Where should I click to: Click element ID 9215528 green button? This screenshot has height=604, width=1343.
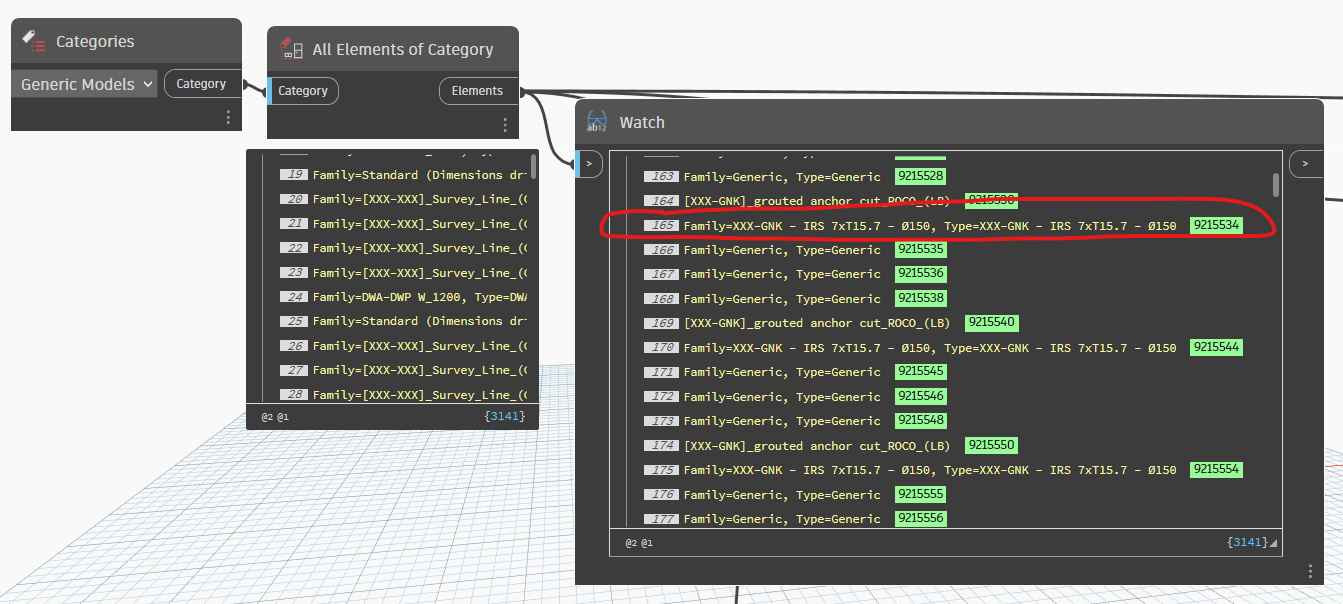click(920, 176)
